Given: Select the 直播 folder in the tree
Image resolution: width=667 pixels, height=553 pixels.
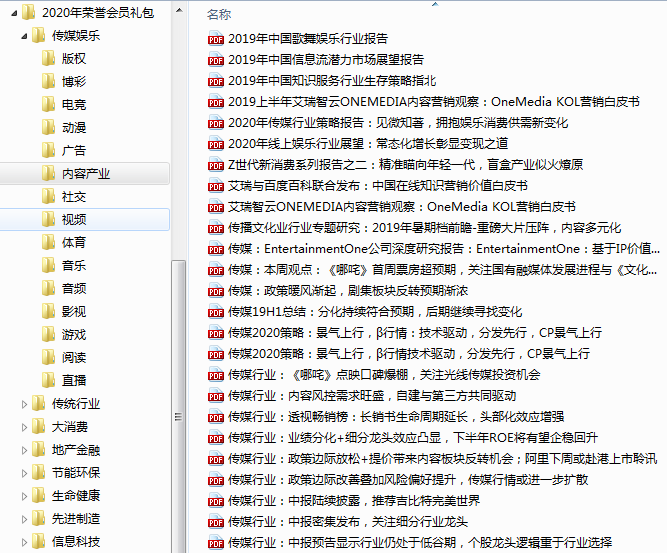Looking at the screenshot, I should click(74, 381).
